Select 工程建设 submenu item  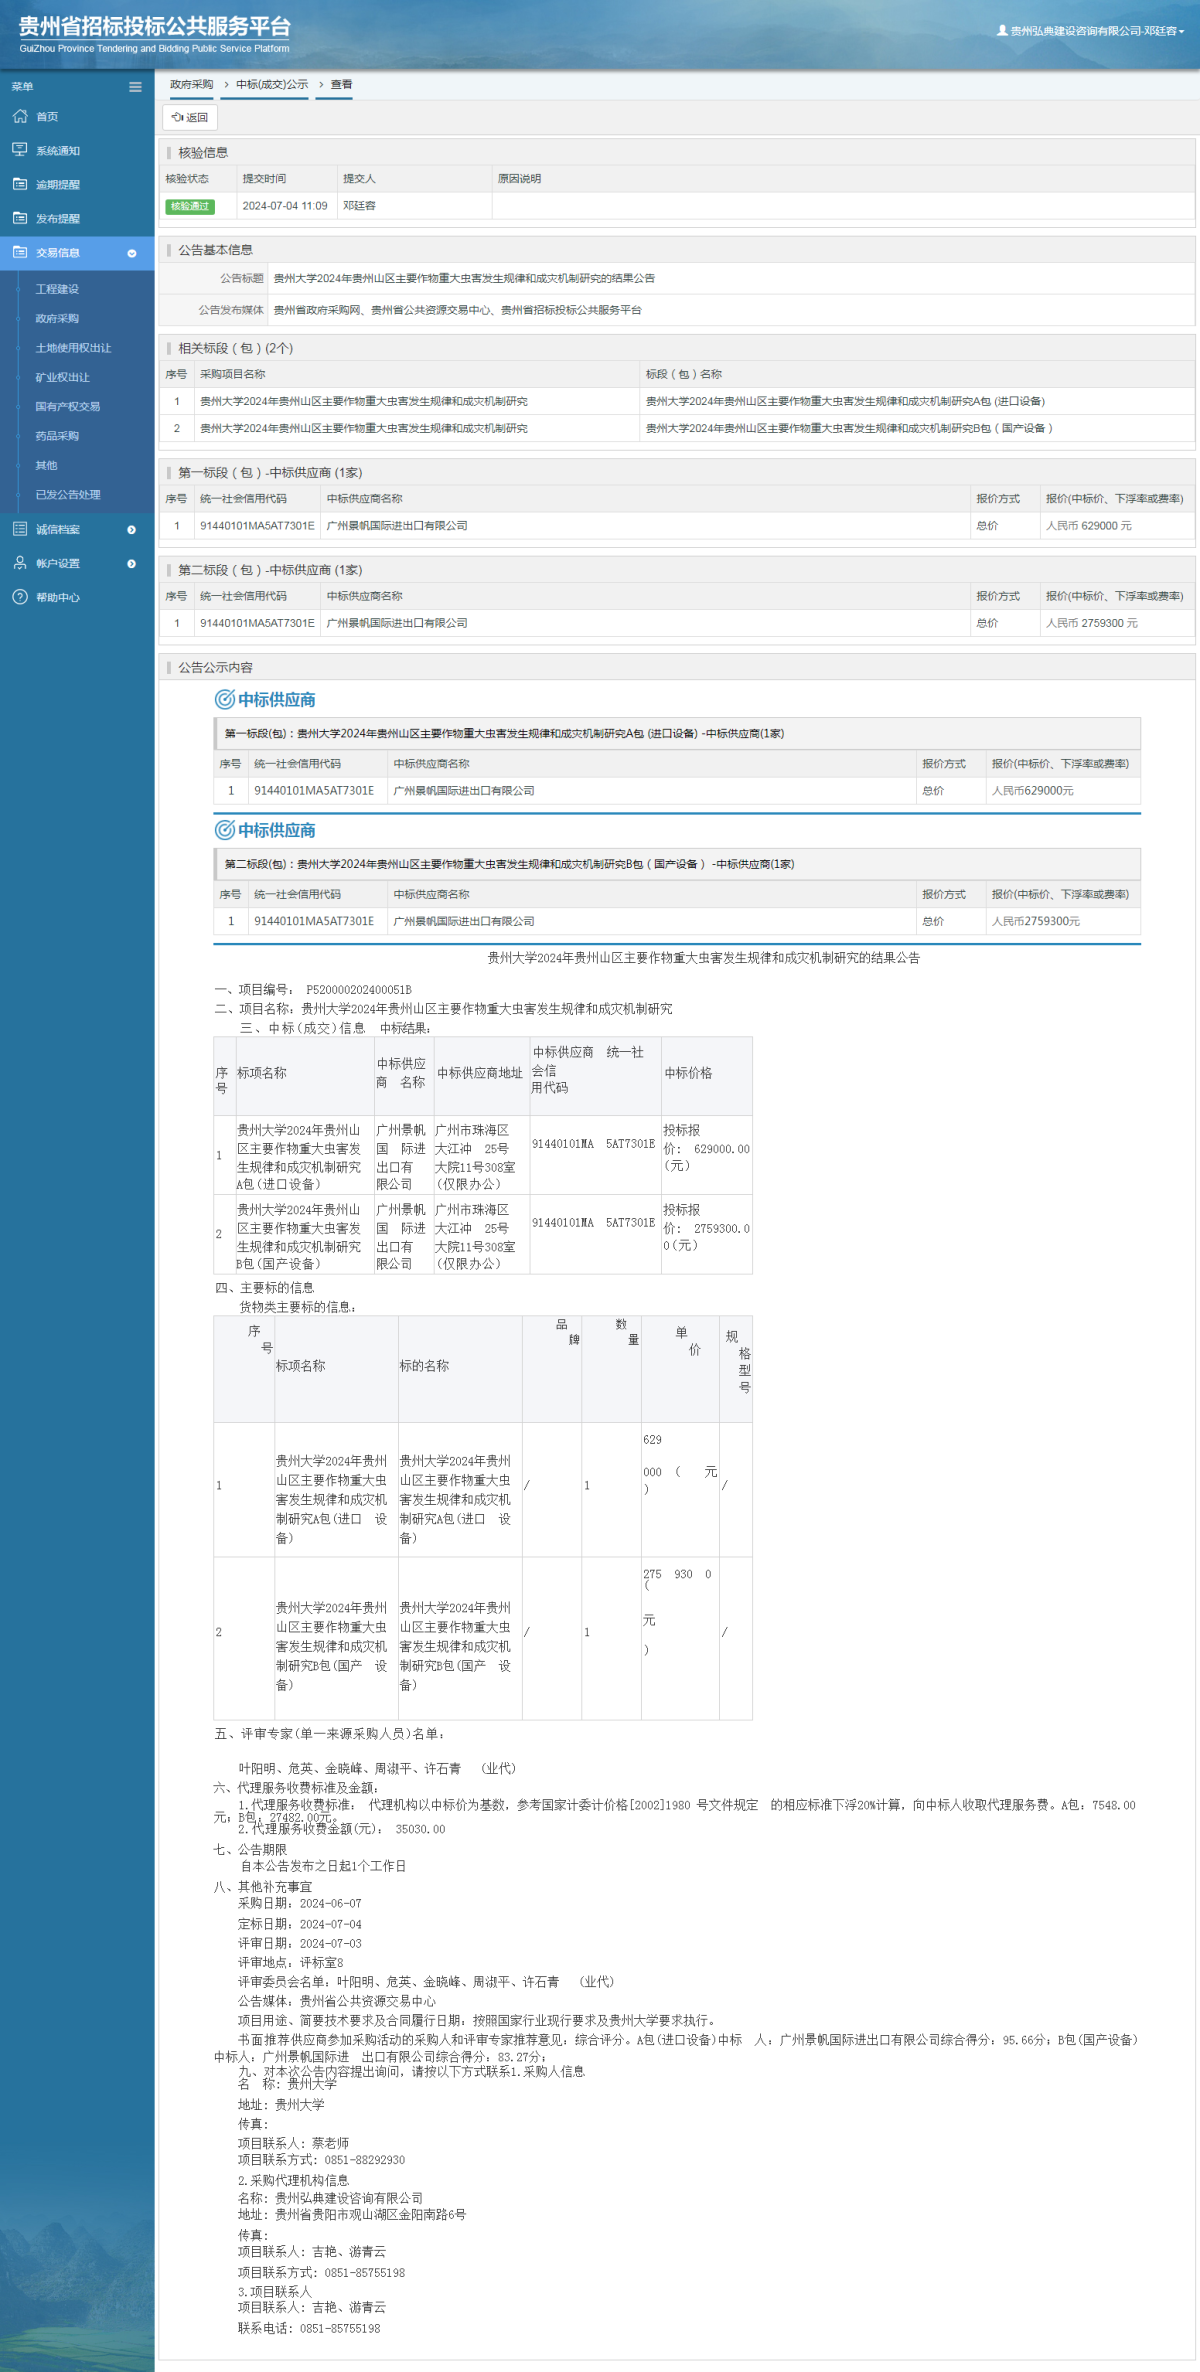click(x=57, y=289)
